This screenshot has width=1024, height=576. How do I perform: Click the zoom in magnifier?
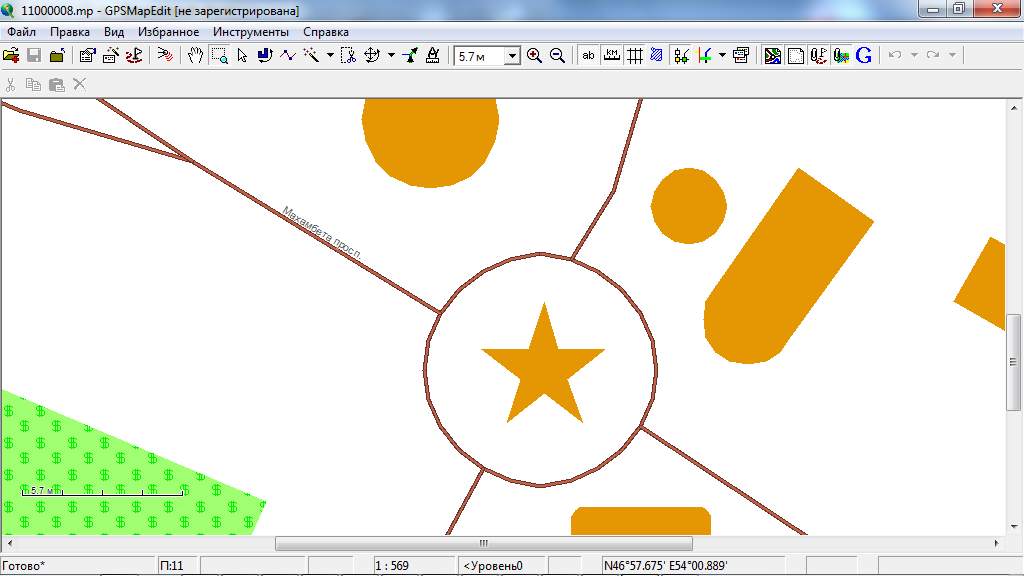pos(534,56)
